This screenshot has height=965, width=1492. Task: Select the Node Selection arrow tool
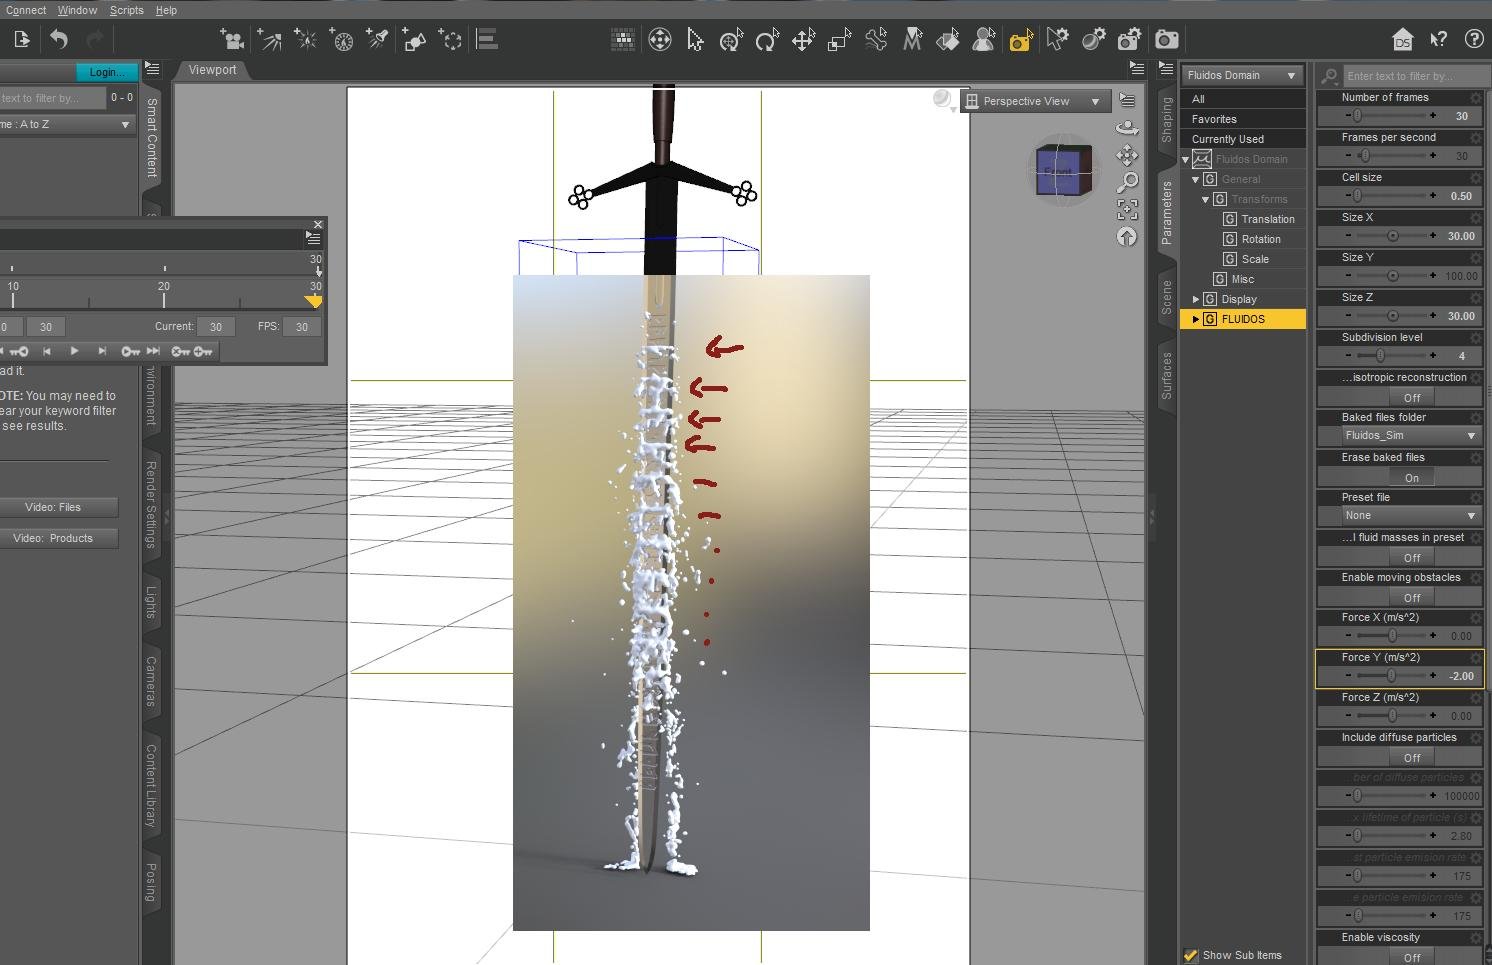coord(695,40)
